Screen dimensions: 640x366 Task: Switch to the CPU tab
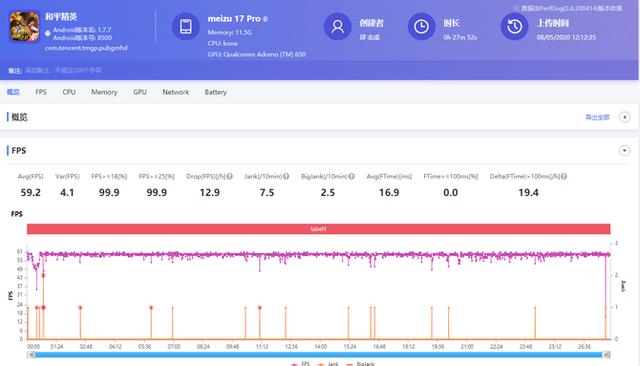[x=69, y=92]
